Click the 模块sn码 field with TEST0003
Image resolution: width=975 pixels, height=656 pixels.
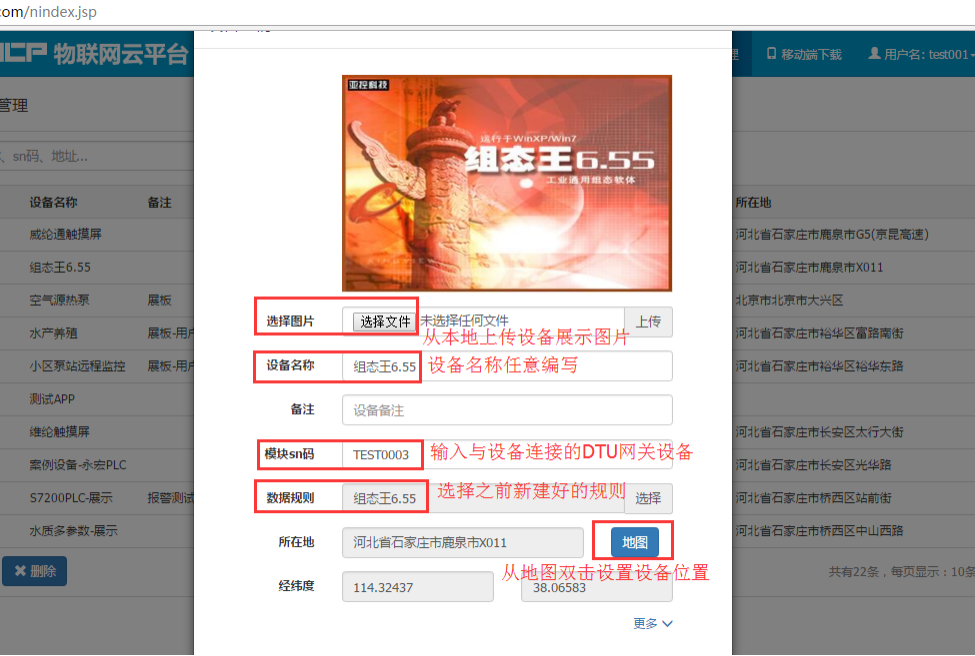(x=507, y=455)
